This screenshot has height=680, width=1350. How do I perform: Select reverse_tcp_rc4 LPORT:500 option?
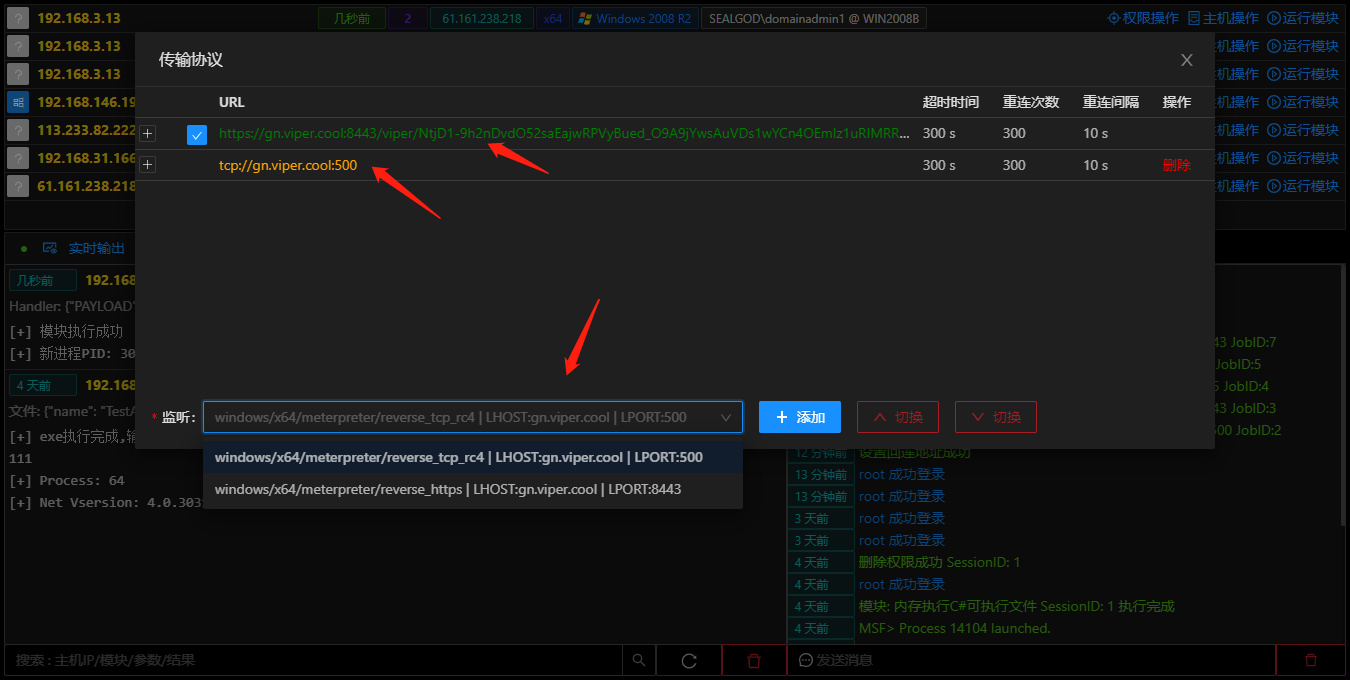pos(473,457)
